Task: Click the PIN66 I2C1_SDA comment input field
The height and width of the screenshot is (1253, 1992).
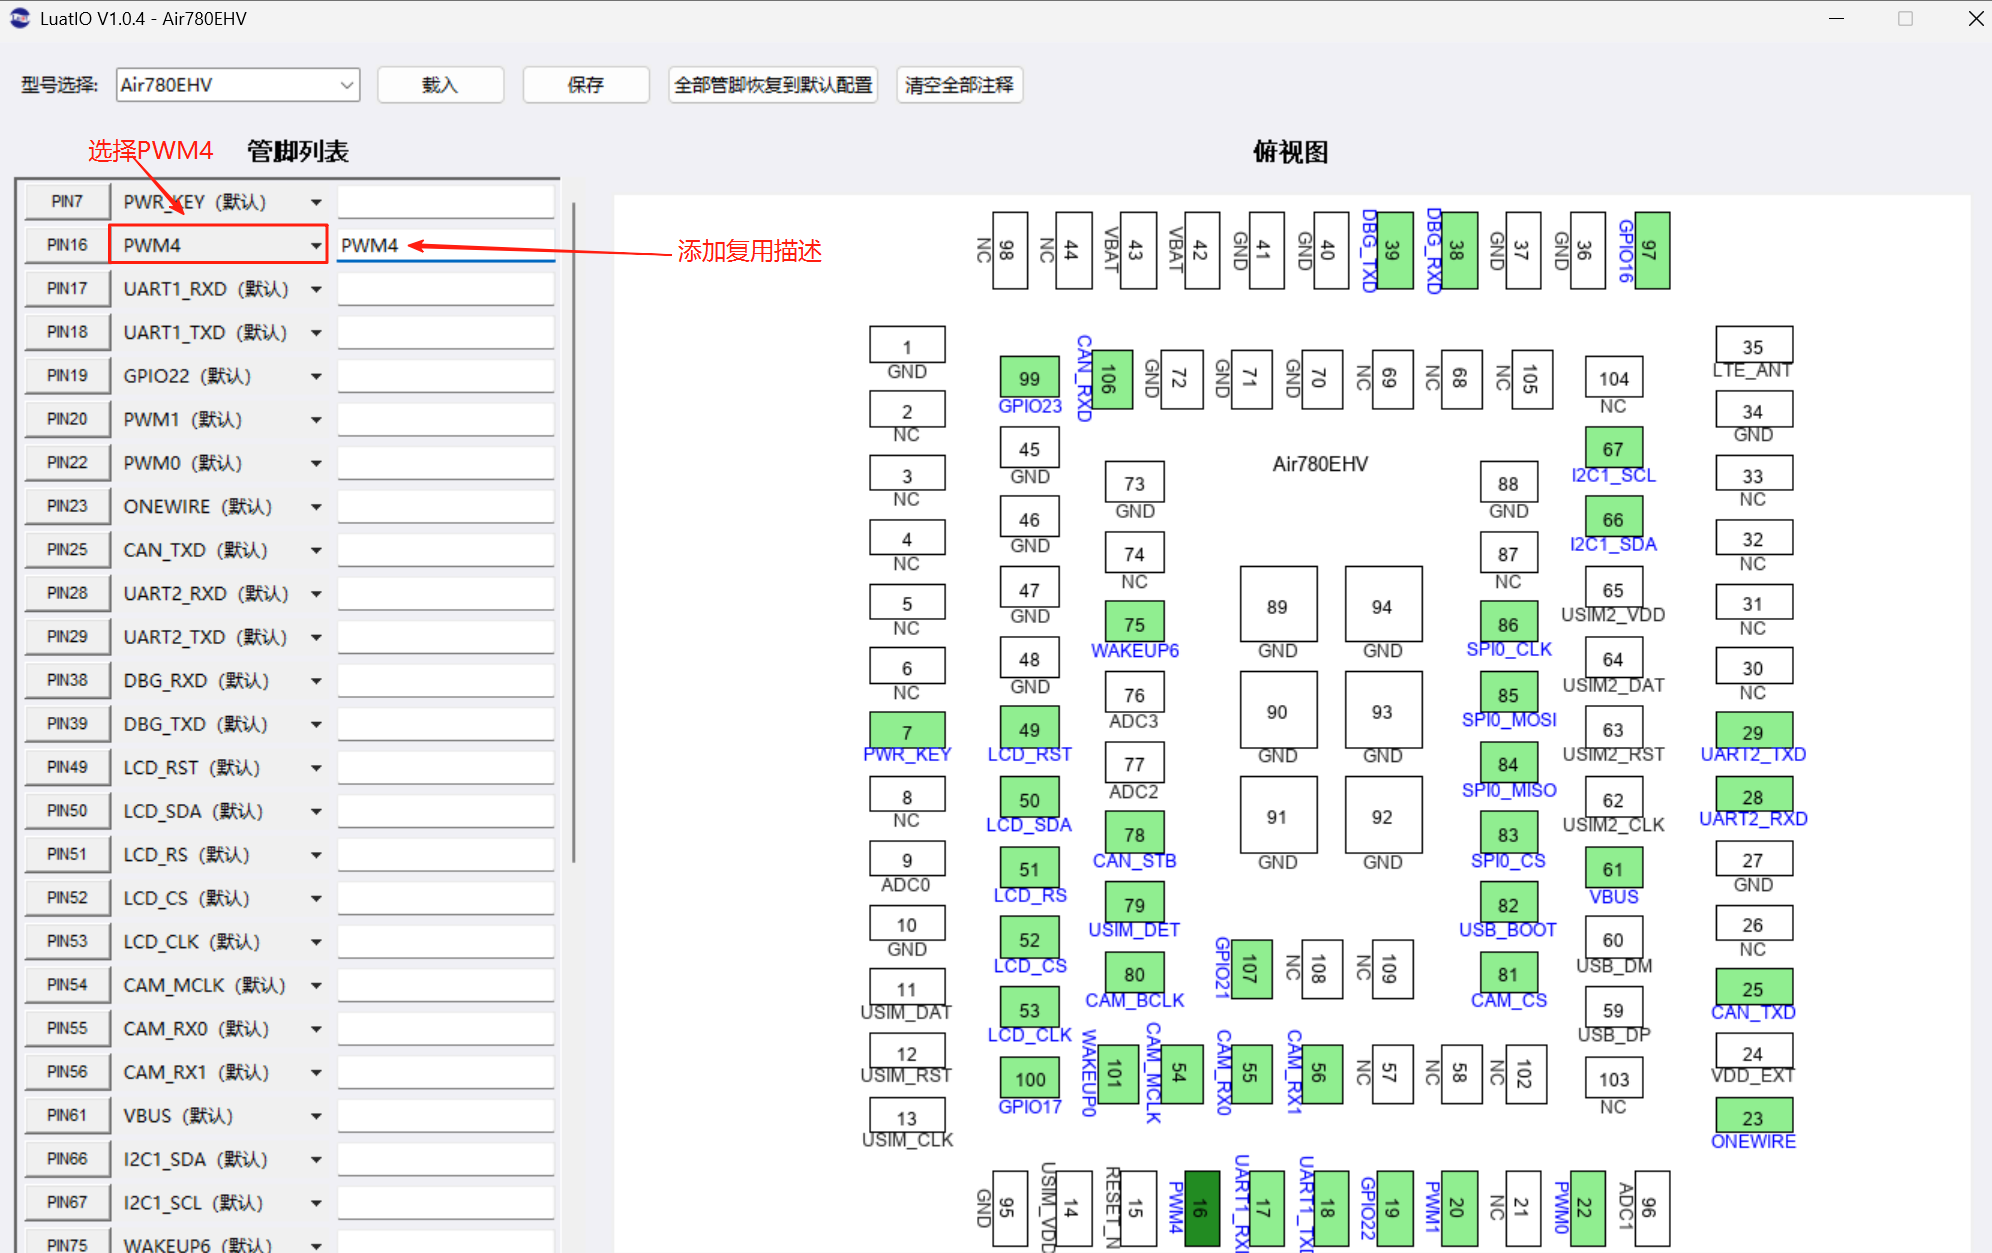Action: tap(446, 1159)
